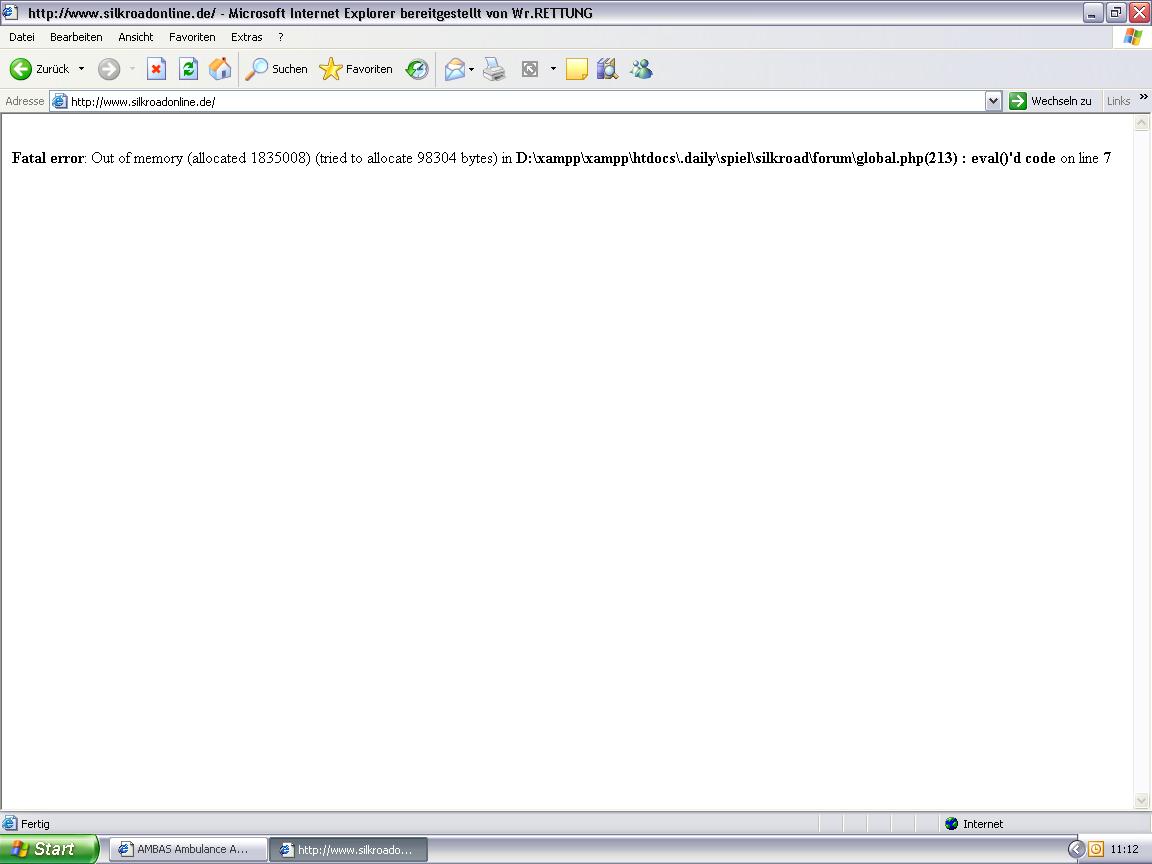
Task: Open the Extras menu
Action: (x=246, y=37)
